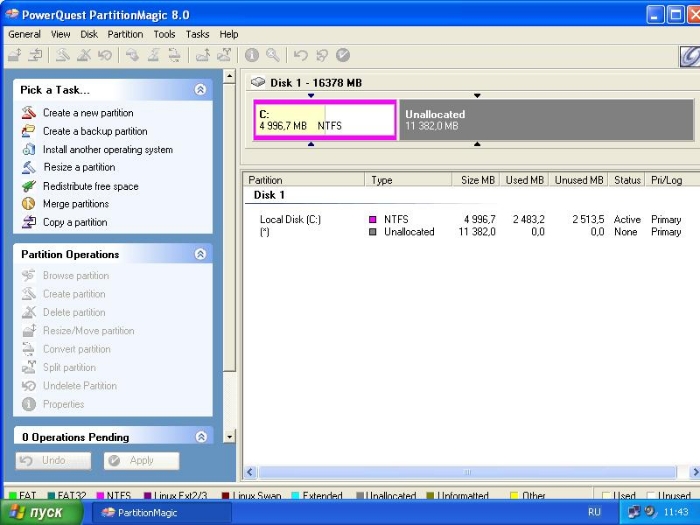Collapse the Operations Pending panel
700x525 pixels.
point(200,437)
